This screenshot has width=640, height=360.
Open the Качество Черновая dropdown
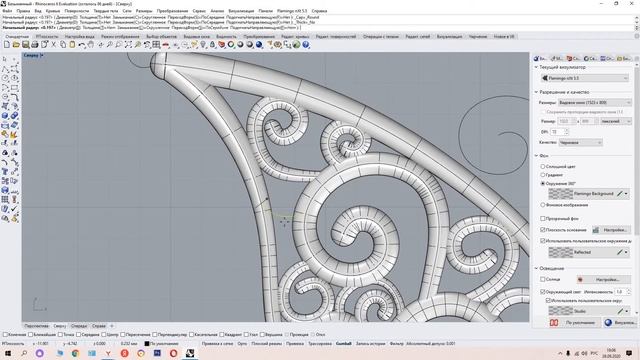click(x=580, y=142)
